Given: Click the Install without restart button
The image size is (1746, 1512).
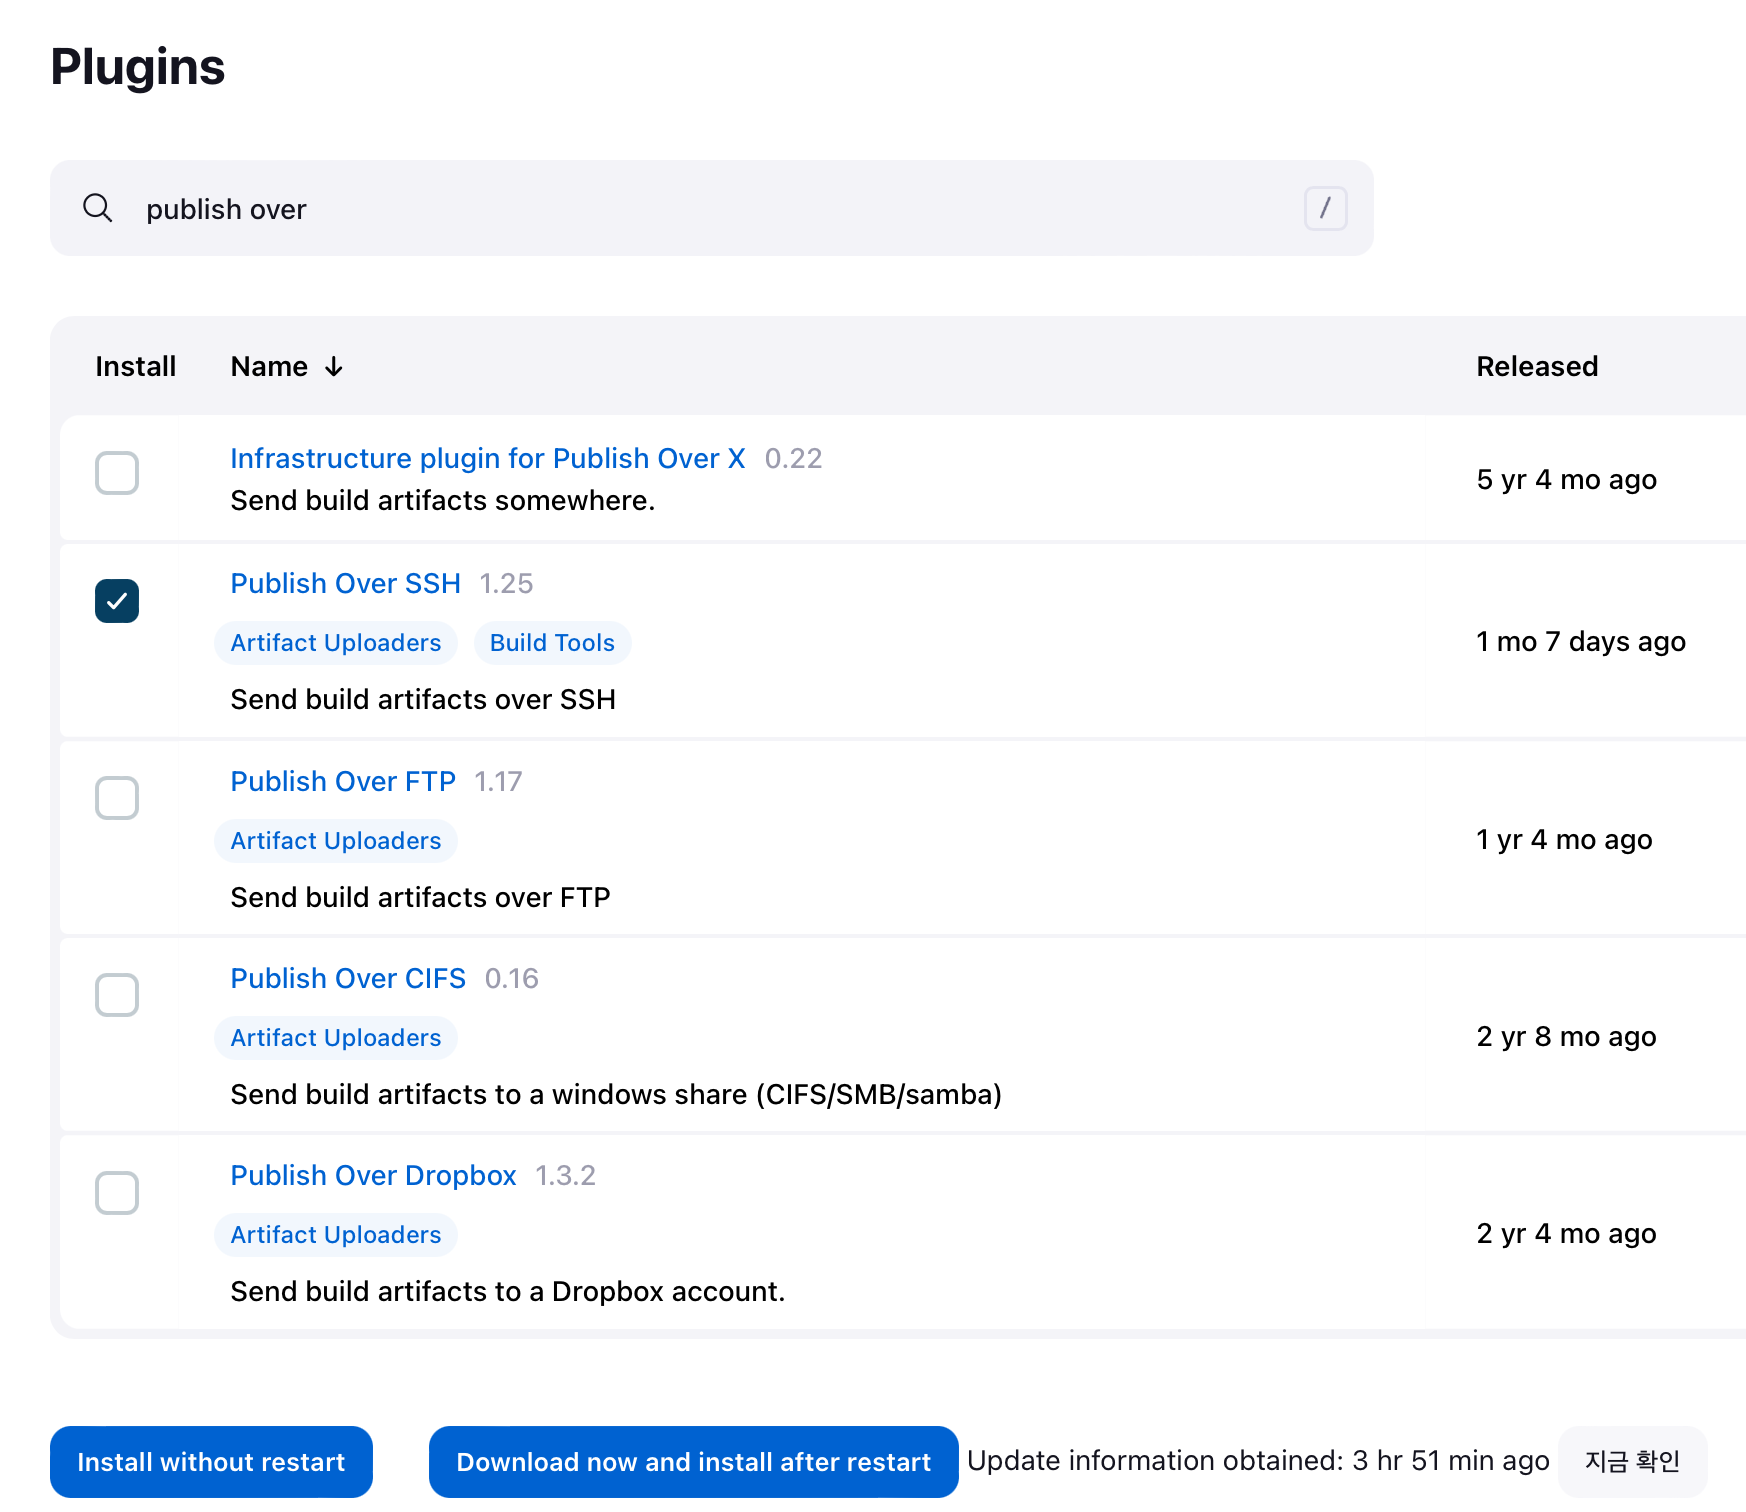Looking at the screenshot, I should [x=211, y=1462].
